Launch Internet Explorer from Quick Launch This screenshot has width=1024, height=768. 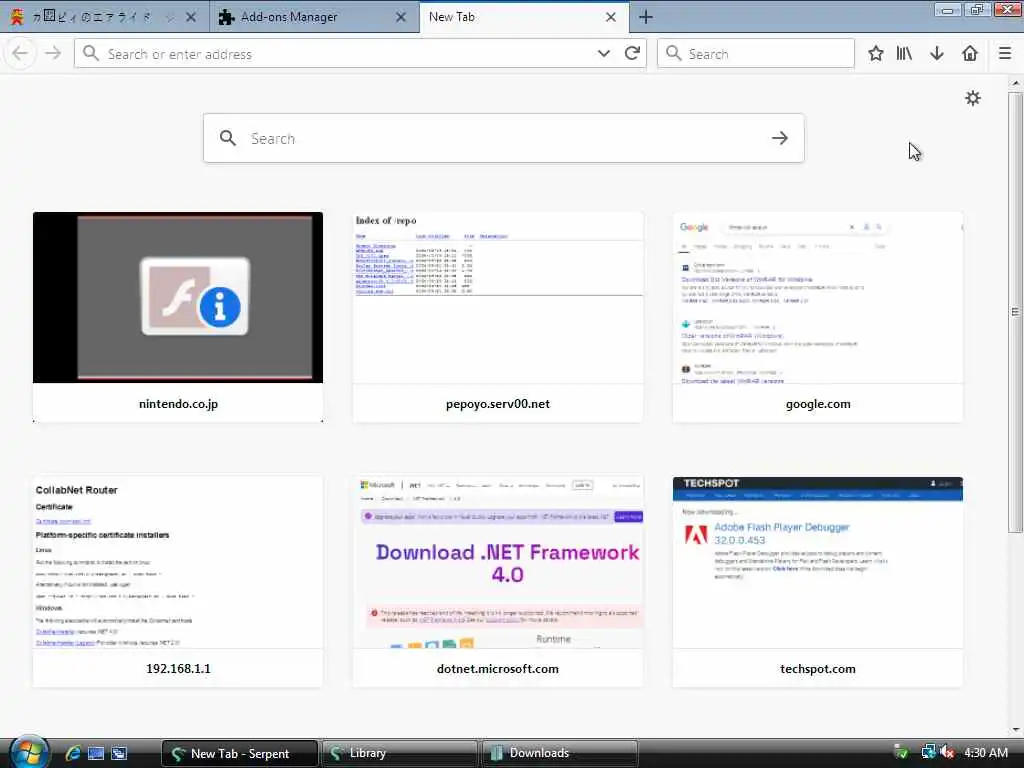click(x=73, y=753)
